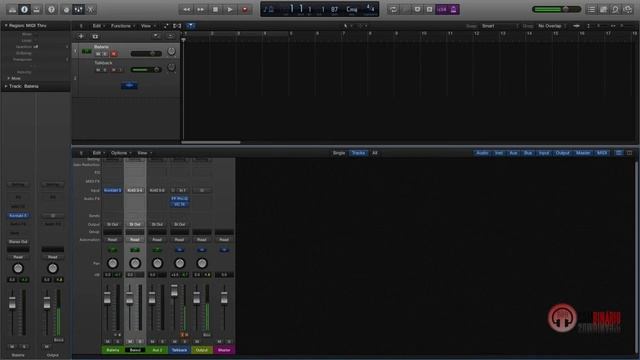Open Talkback channel Read automation menu

tap(179, 240)
